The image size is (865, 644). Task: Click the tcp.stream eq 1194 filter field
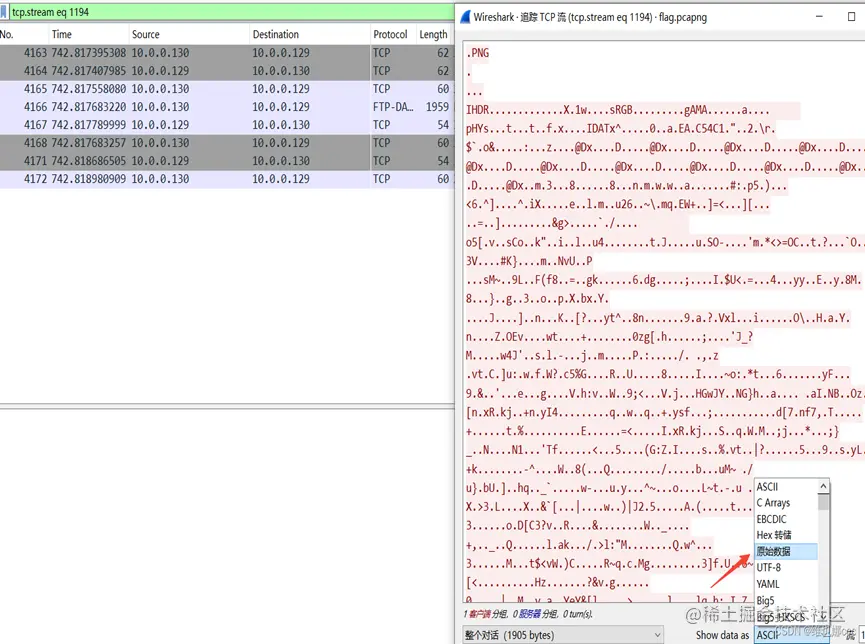point(232,12)
